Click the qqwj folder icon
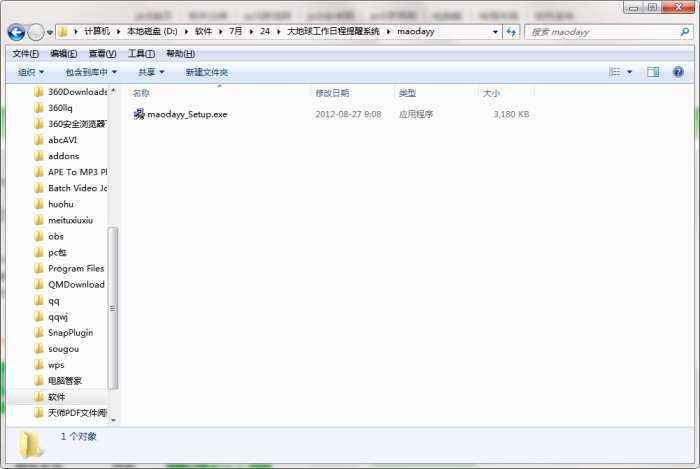Screen dimensions: 700x469 click(x=39, y=317)
